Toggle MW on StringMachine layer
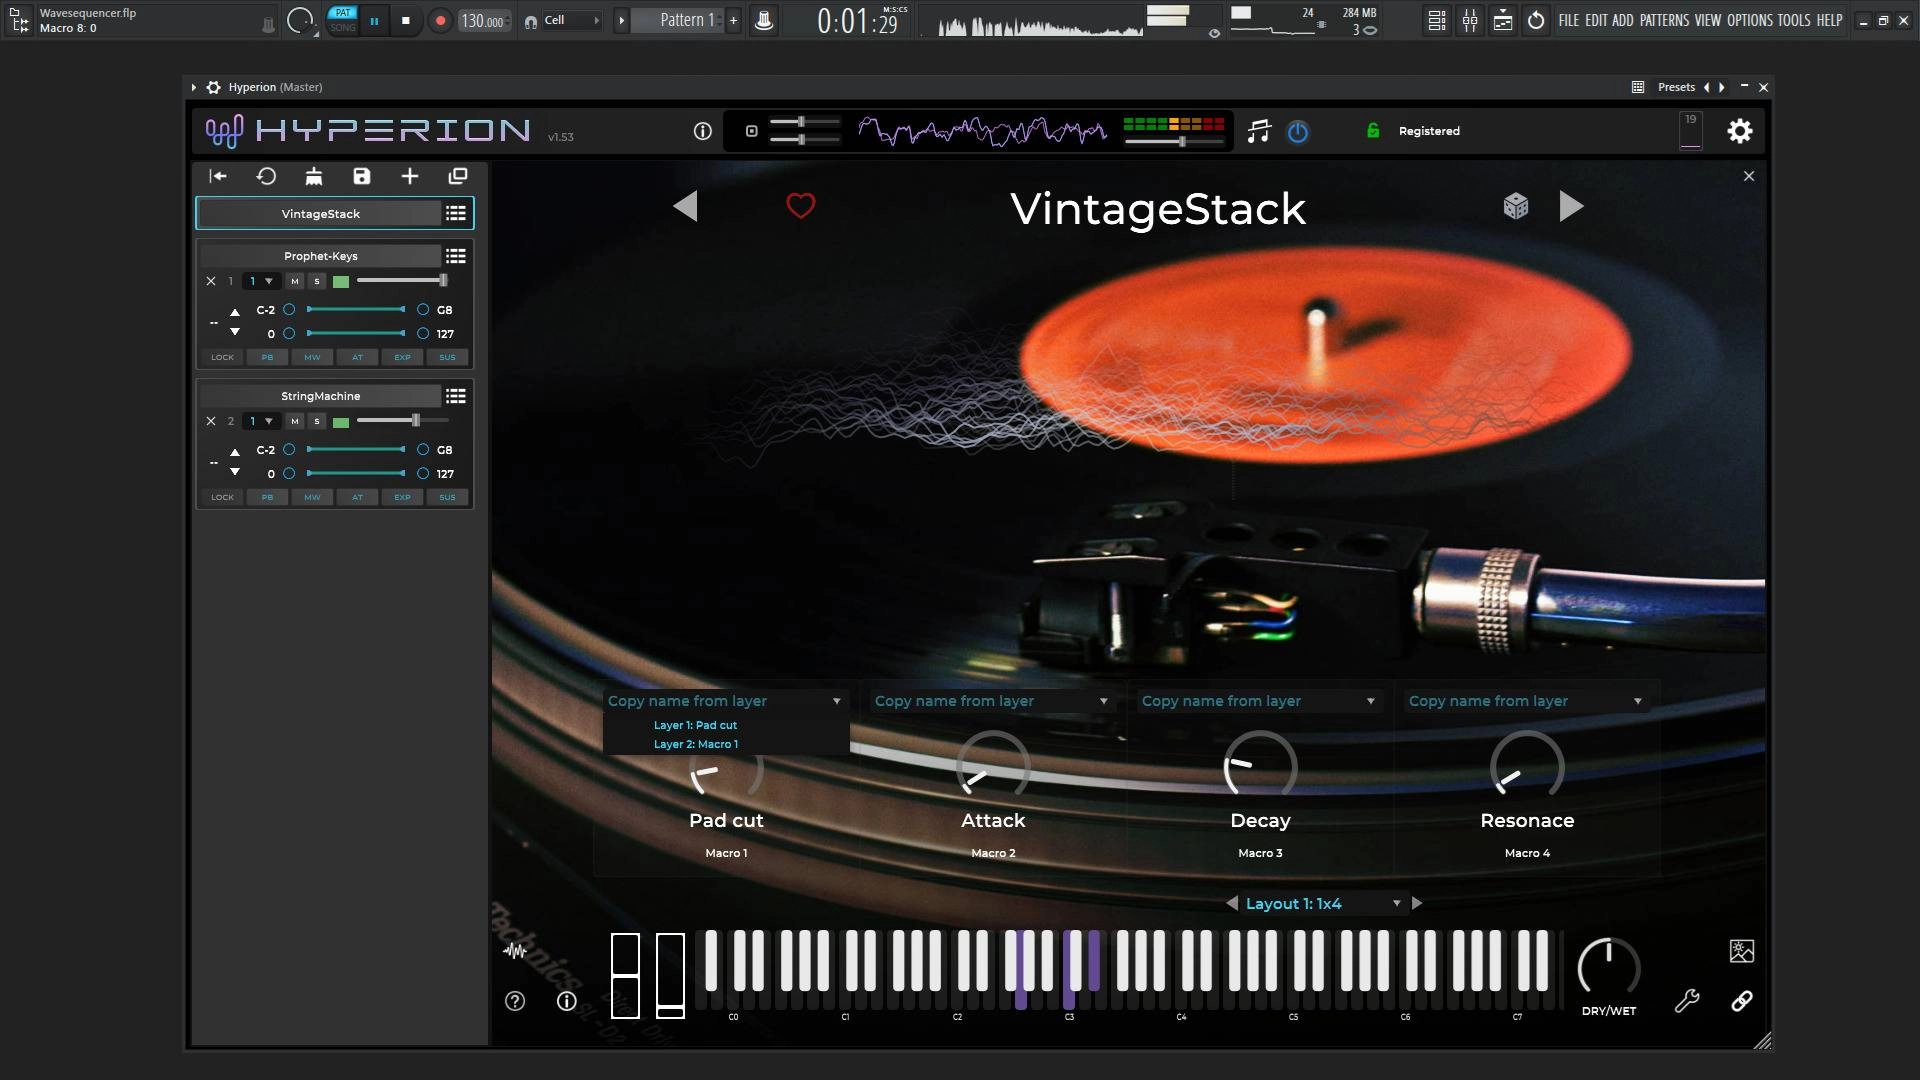1920x1080 pixels. [x=312, y=497]
